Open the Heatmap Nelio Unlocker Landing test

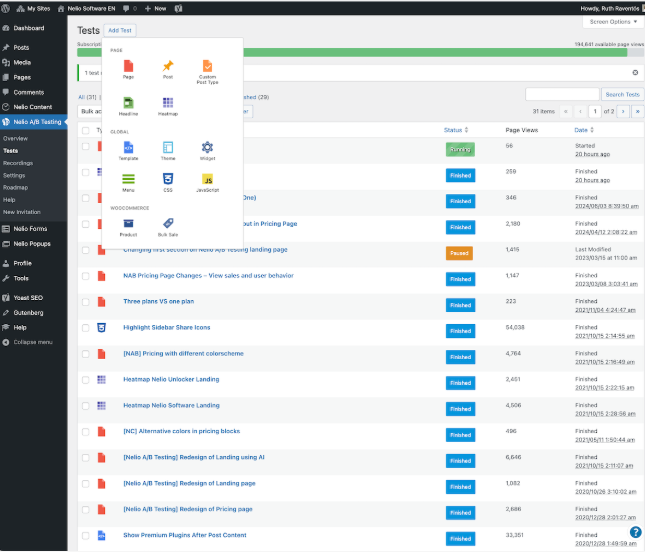coord(171,379)
